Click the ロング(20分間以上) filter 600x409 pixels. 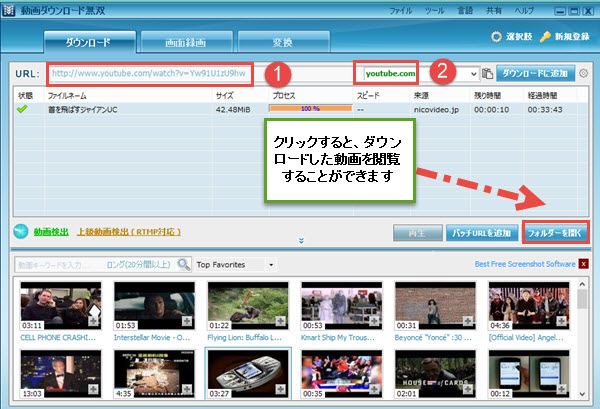click(x=138, y=265)
